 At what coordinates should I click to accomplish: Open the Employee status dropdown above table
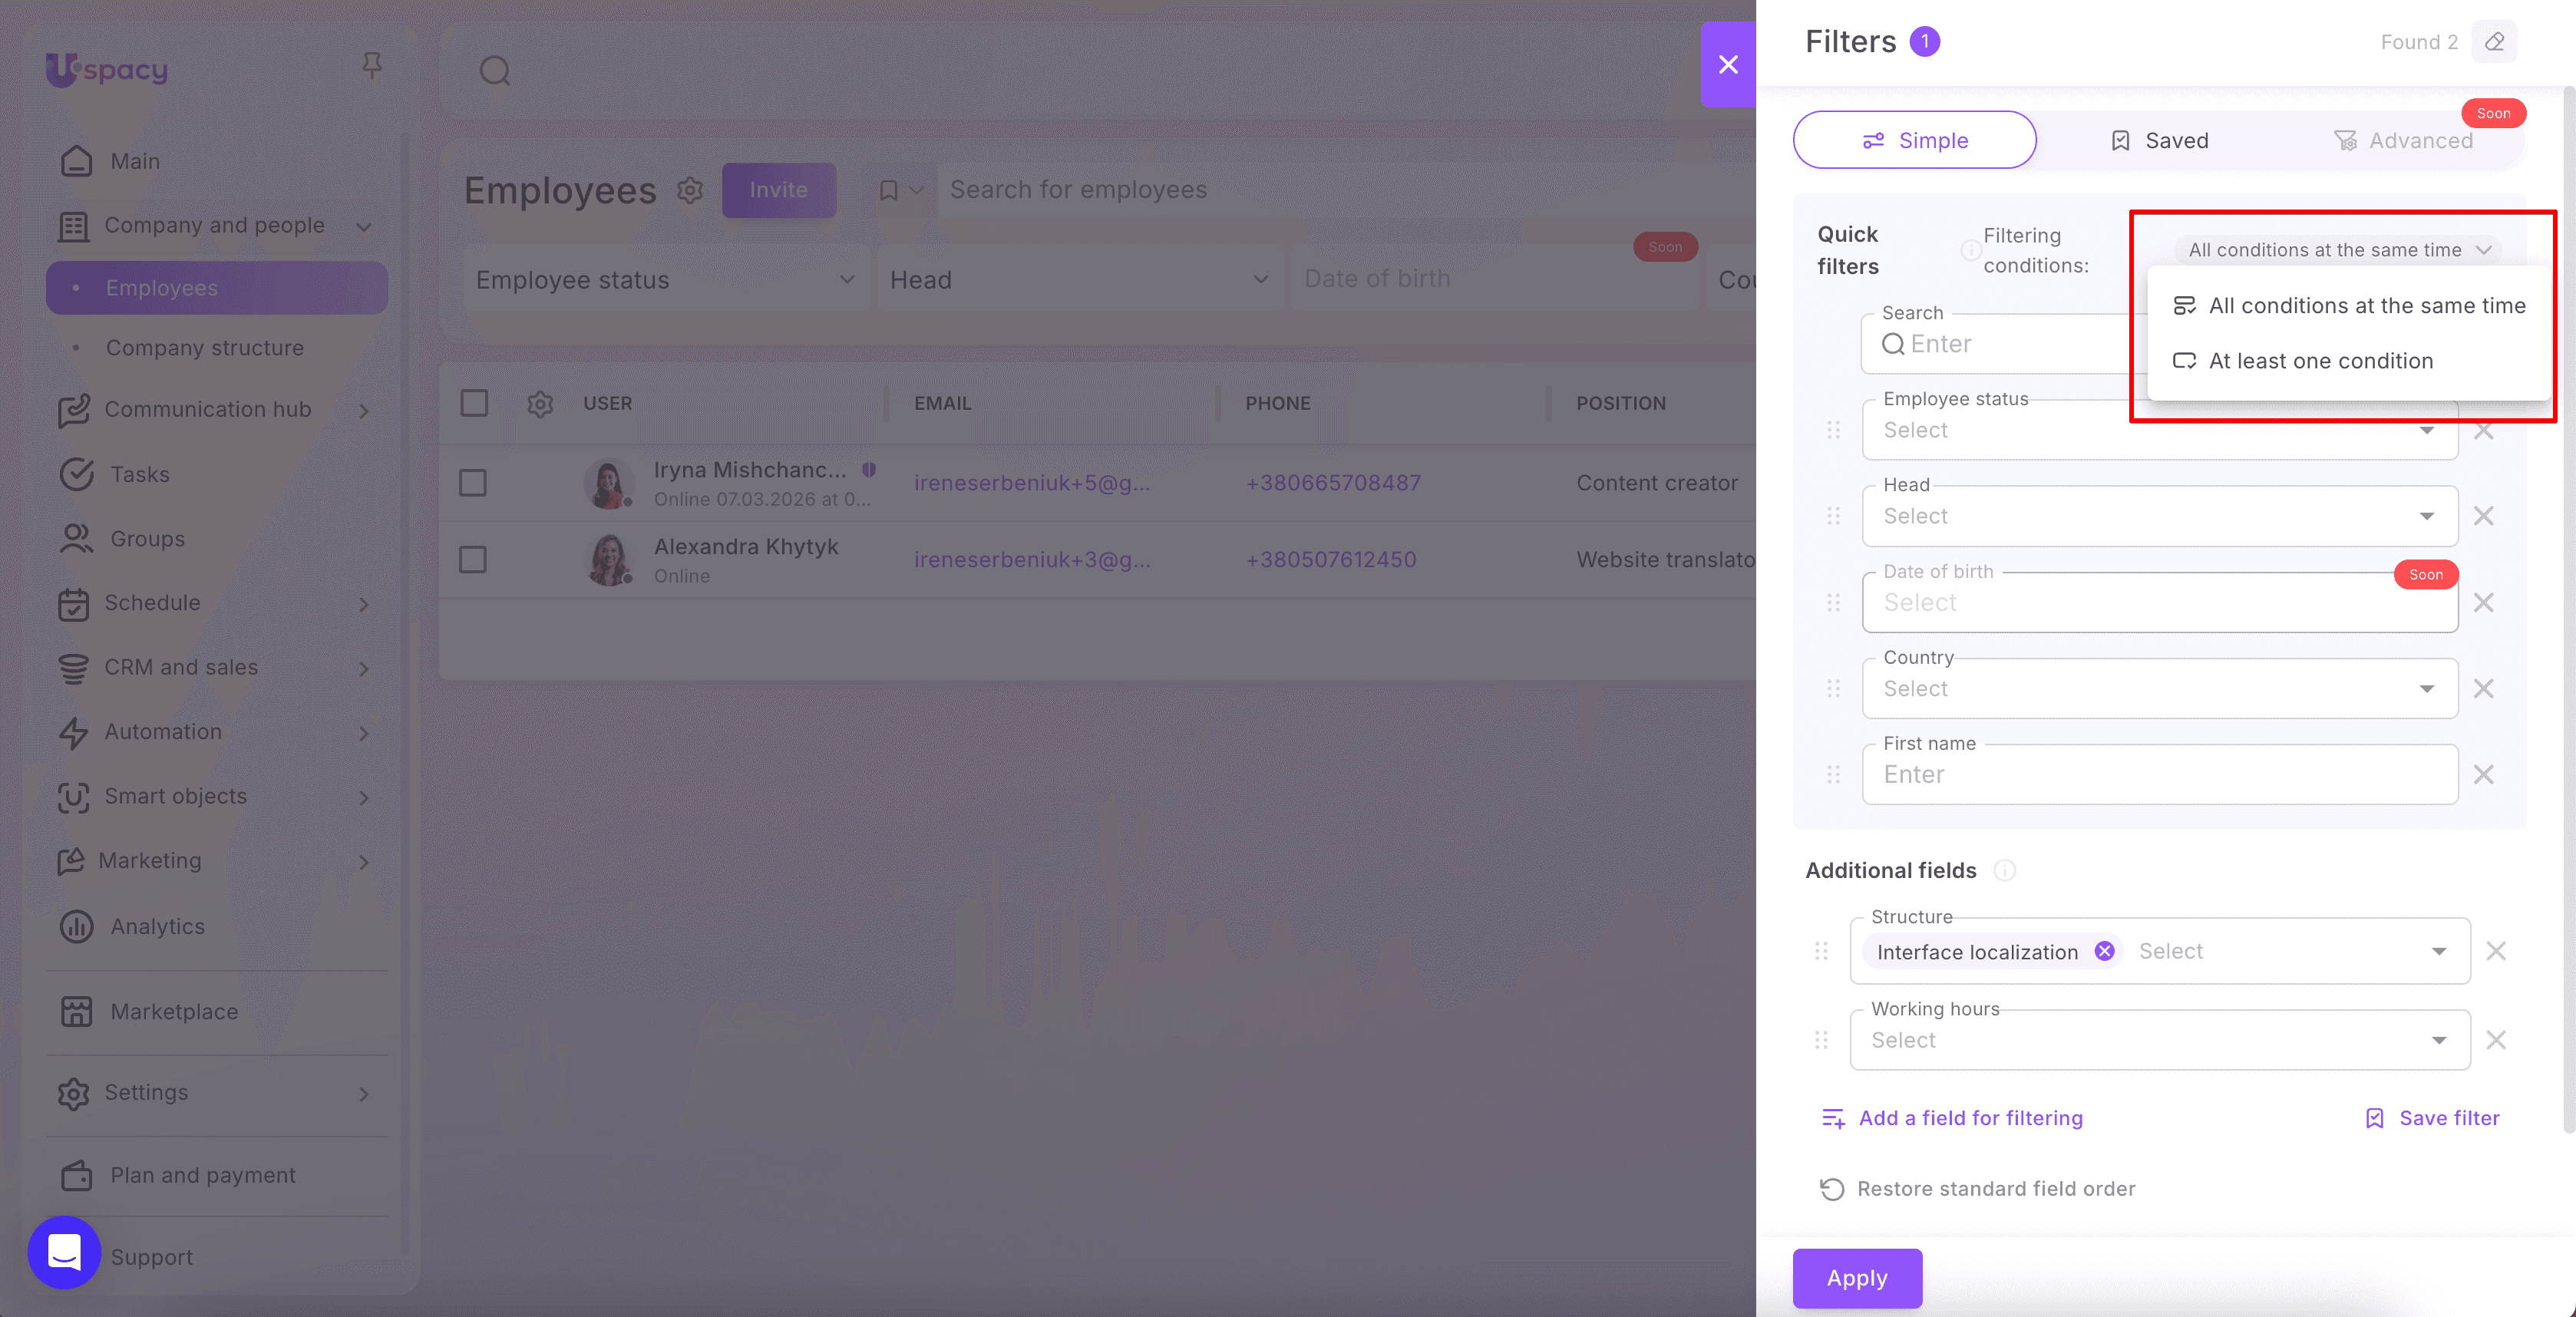[666, 280]
